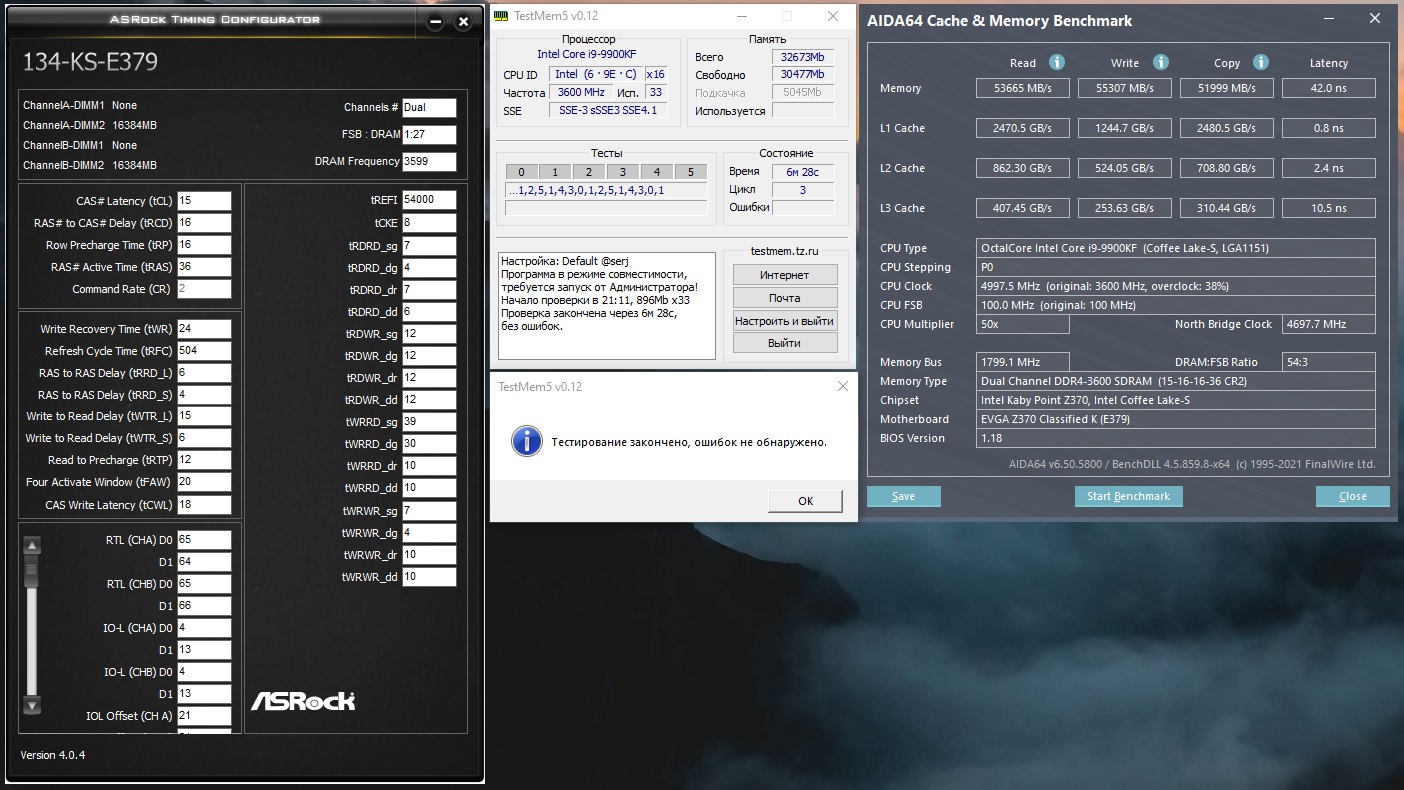
Task: Click L1 Cache Read value 2470.5 GB/s
Action: pos(1023,128)
